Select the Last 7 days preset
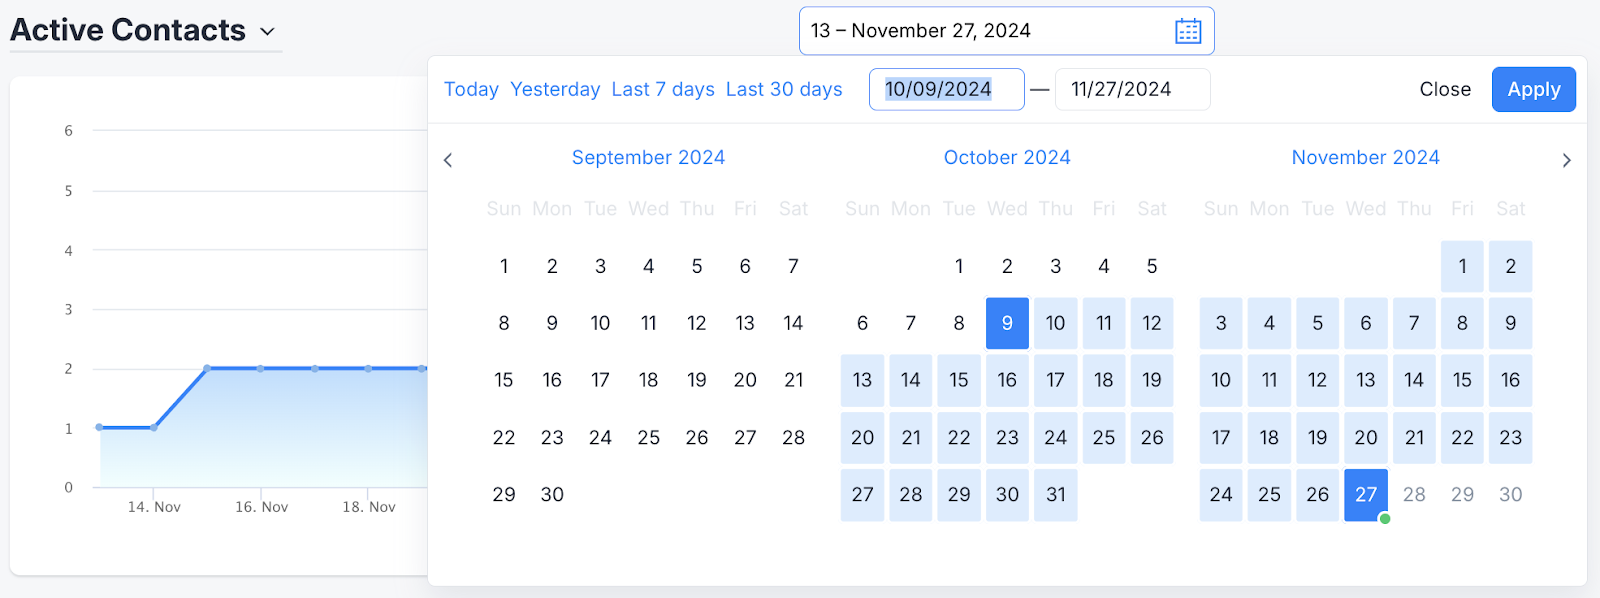This screenshot has height=598, width=1600. pyautogui.click(x=663, y=89)
